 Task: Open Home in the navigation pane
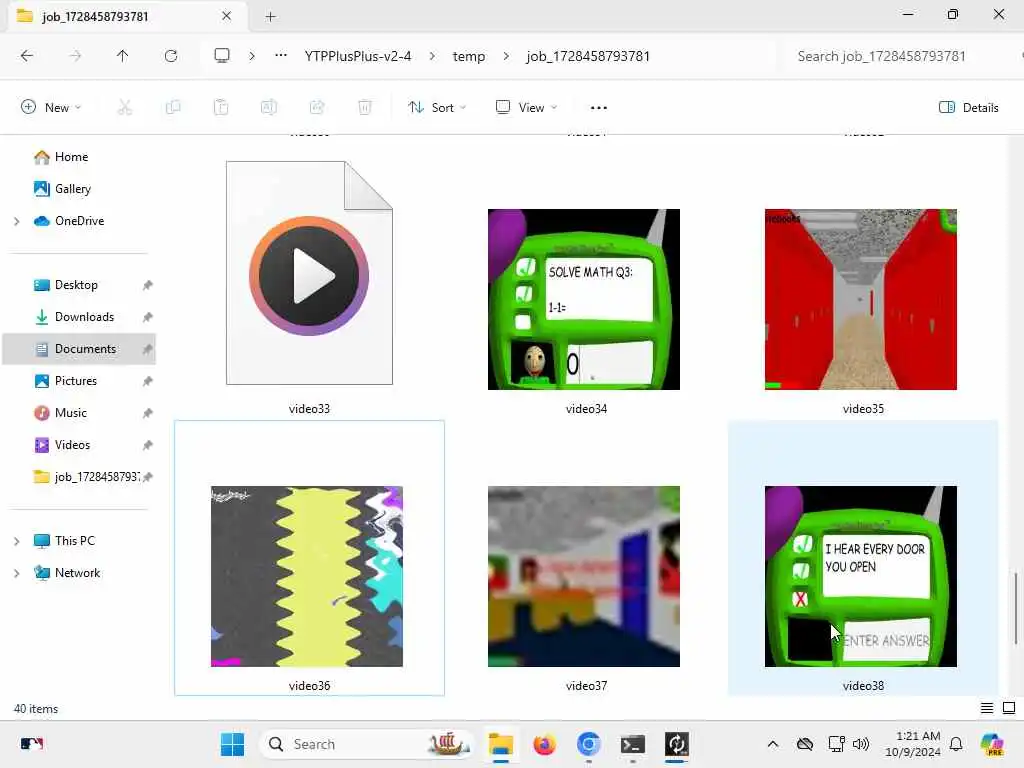tap(71, 157)
